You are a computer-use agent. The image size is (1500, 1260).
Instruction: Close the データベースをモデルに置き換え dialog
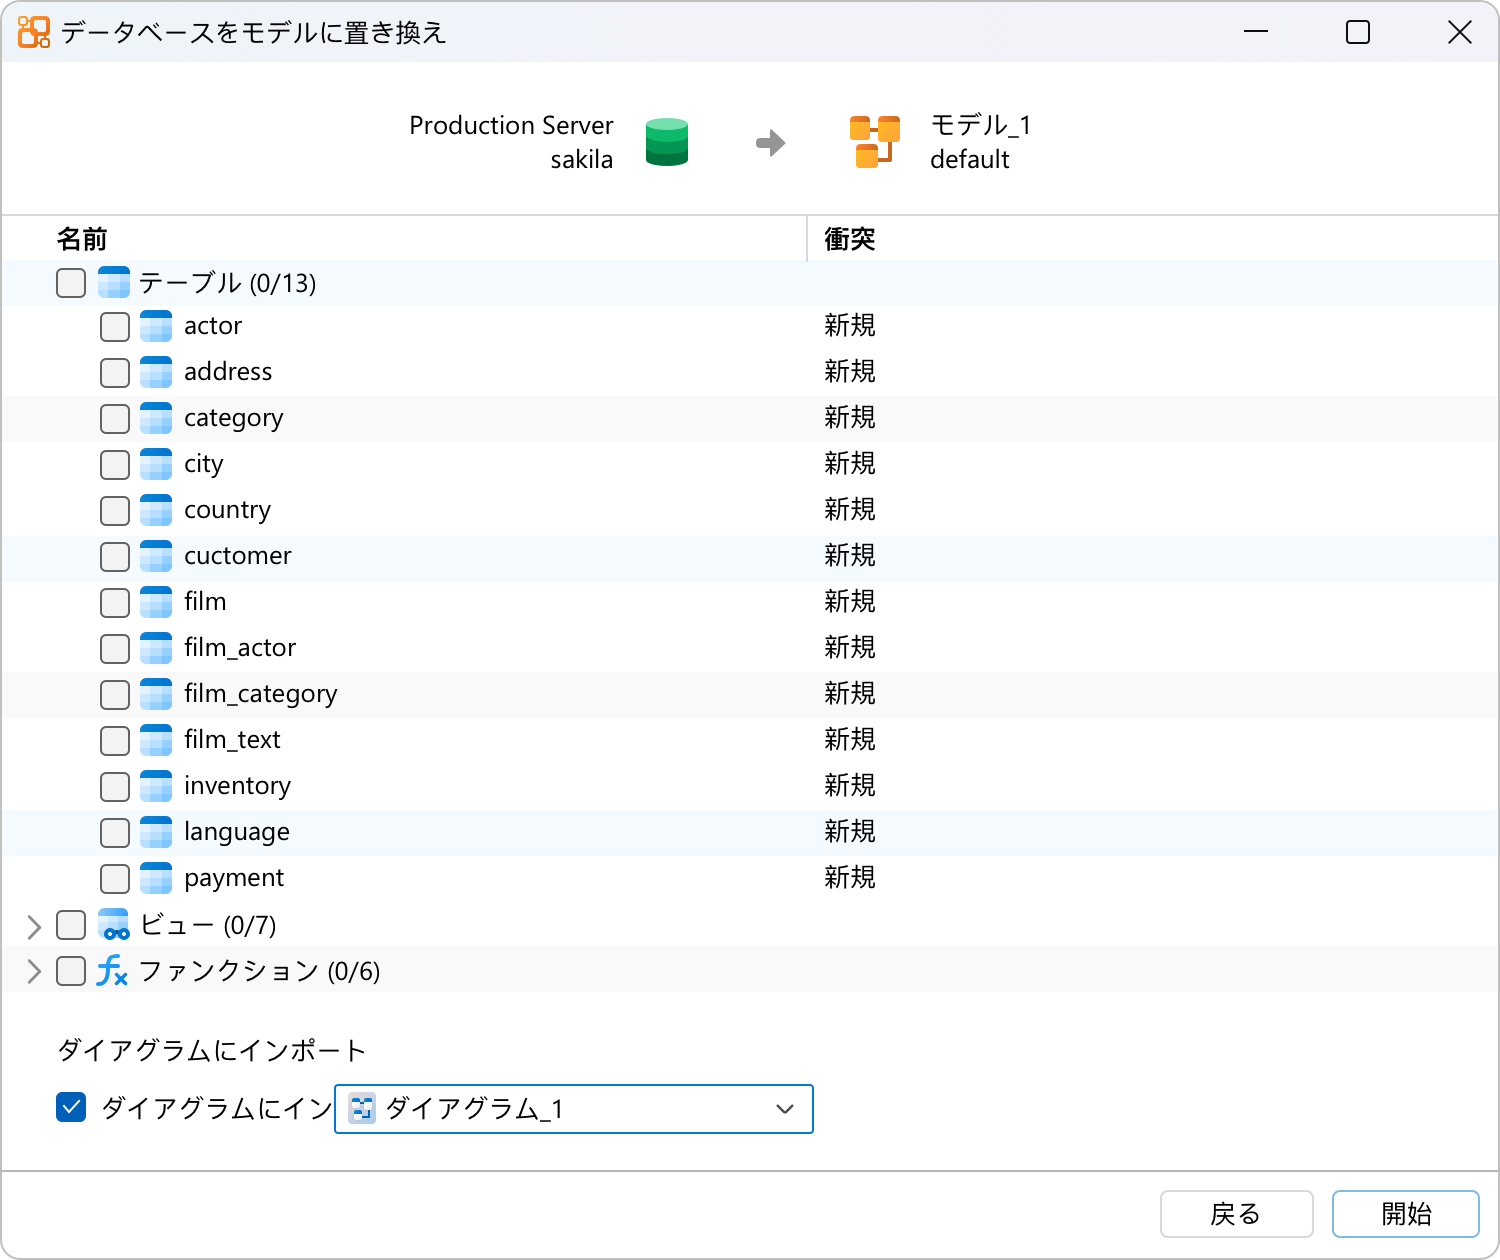coord(1460,32)
